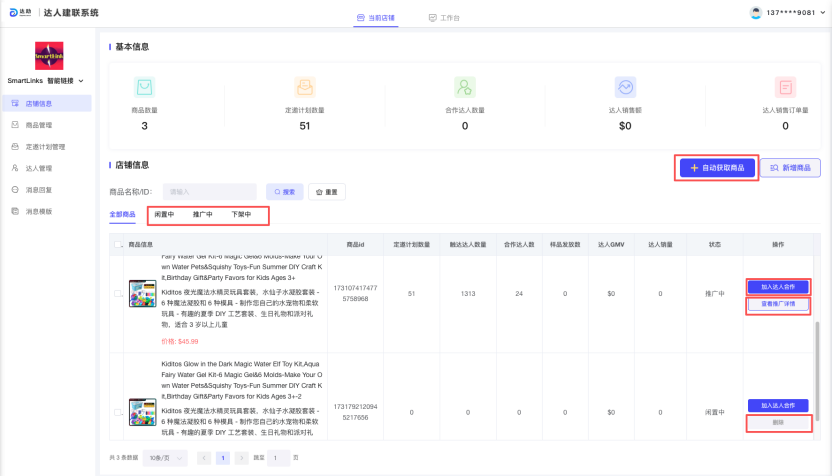
Task: Check the first product row checkbox
Action: (x=119, y=293)
